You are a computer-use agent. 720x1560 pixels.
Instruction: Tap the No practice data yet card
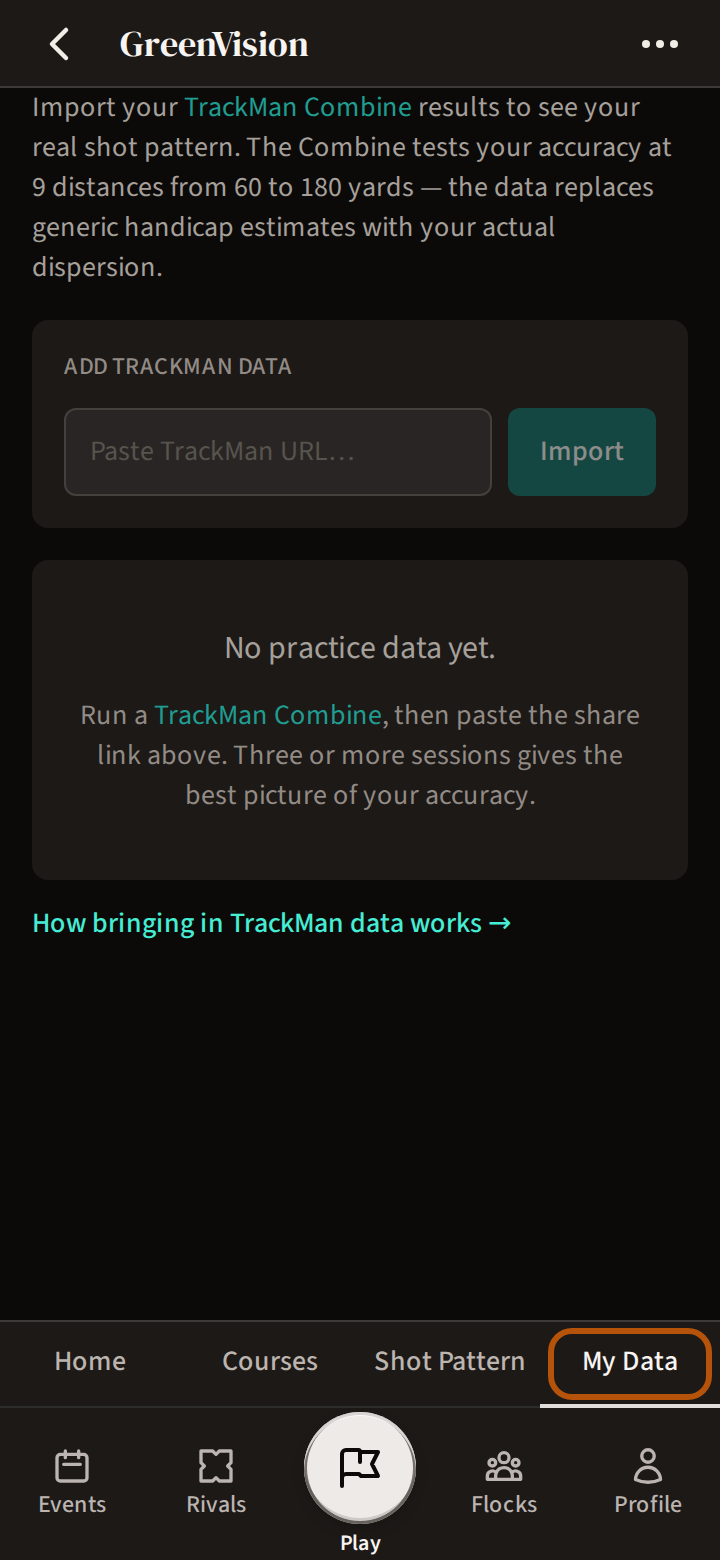(x=360, y=720)
